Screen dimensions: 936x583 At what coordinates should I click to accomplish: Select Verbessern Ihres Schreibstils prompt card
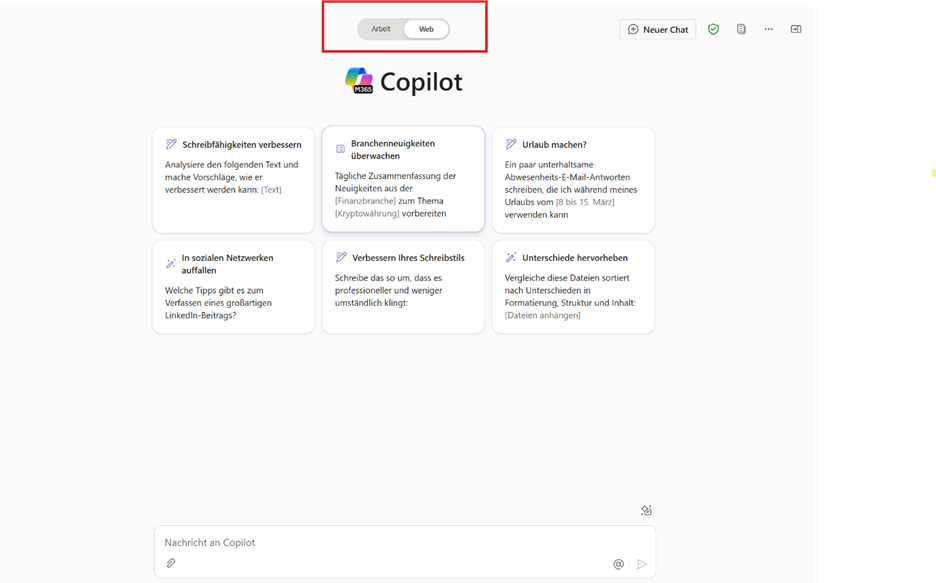coord(403,287)
